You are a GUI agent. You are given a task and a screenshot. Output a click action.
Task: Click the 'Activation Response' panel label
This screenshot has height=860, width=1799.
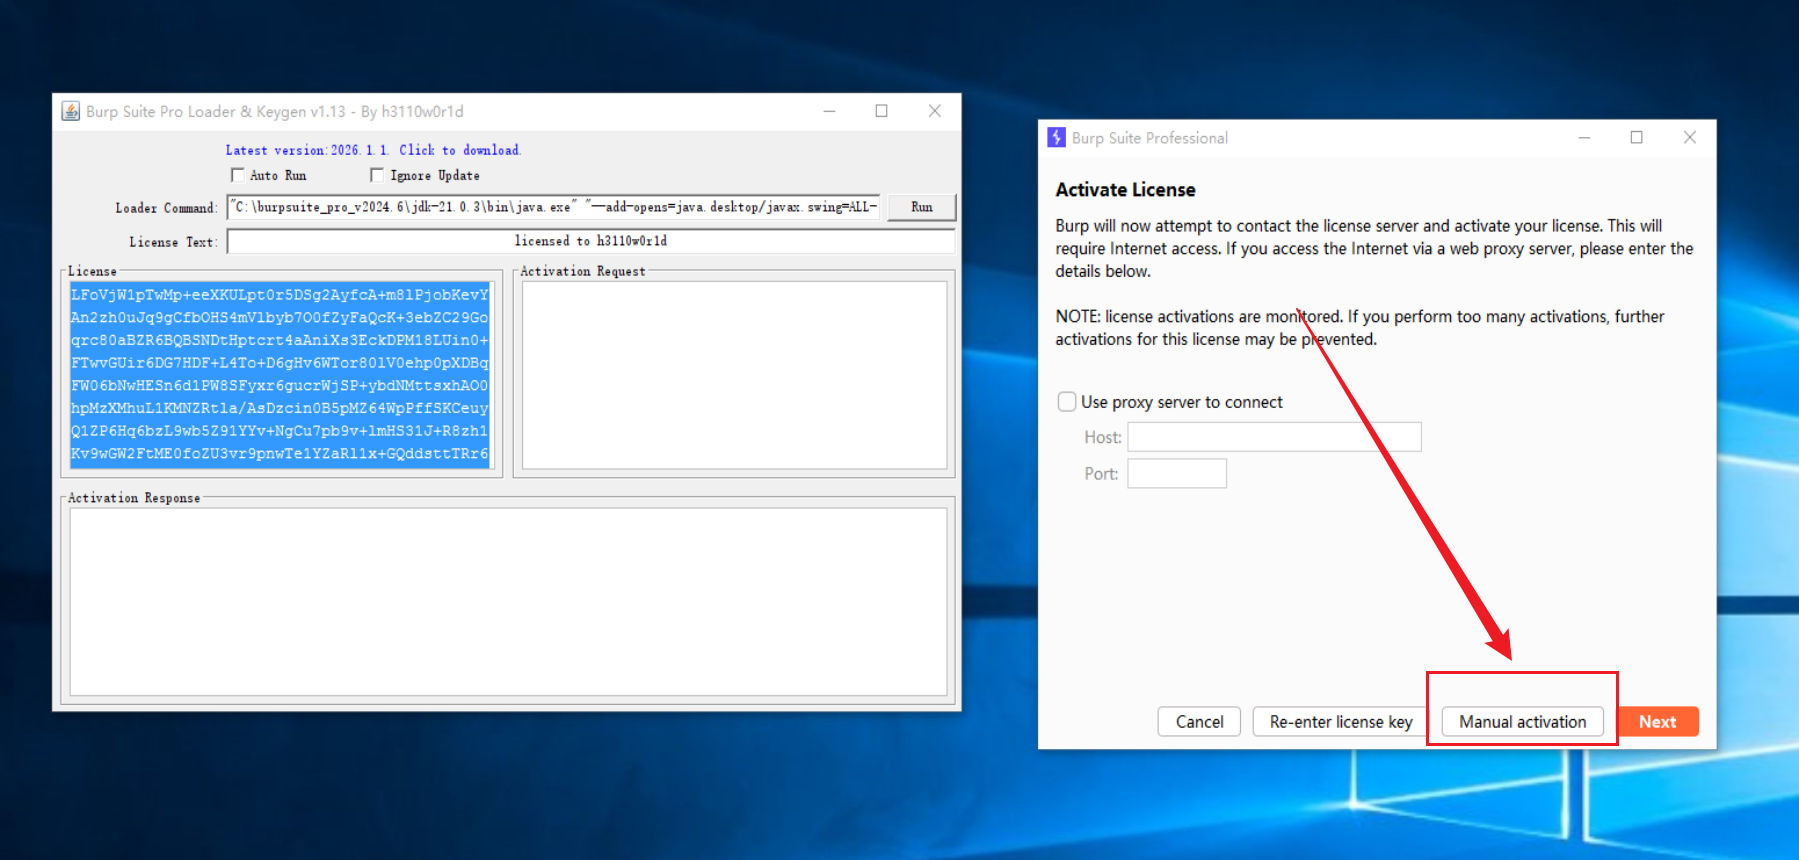pos(134,498)
